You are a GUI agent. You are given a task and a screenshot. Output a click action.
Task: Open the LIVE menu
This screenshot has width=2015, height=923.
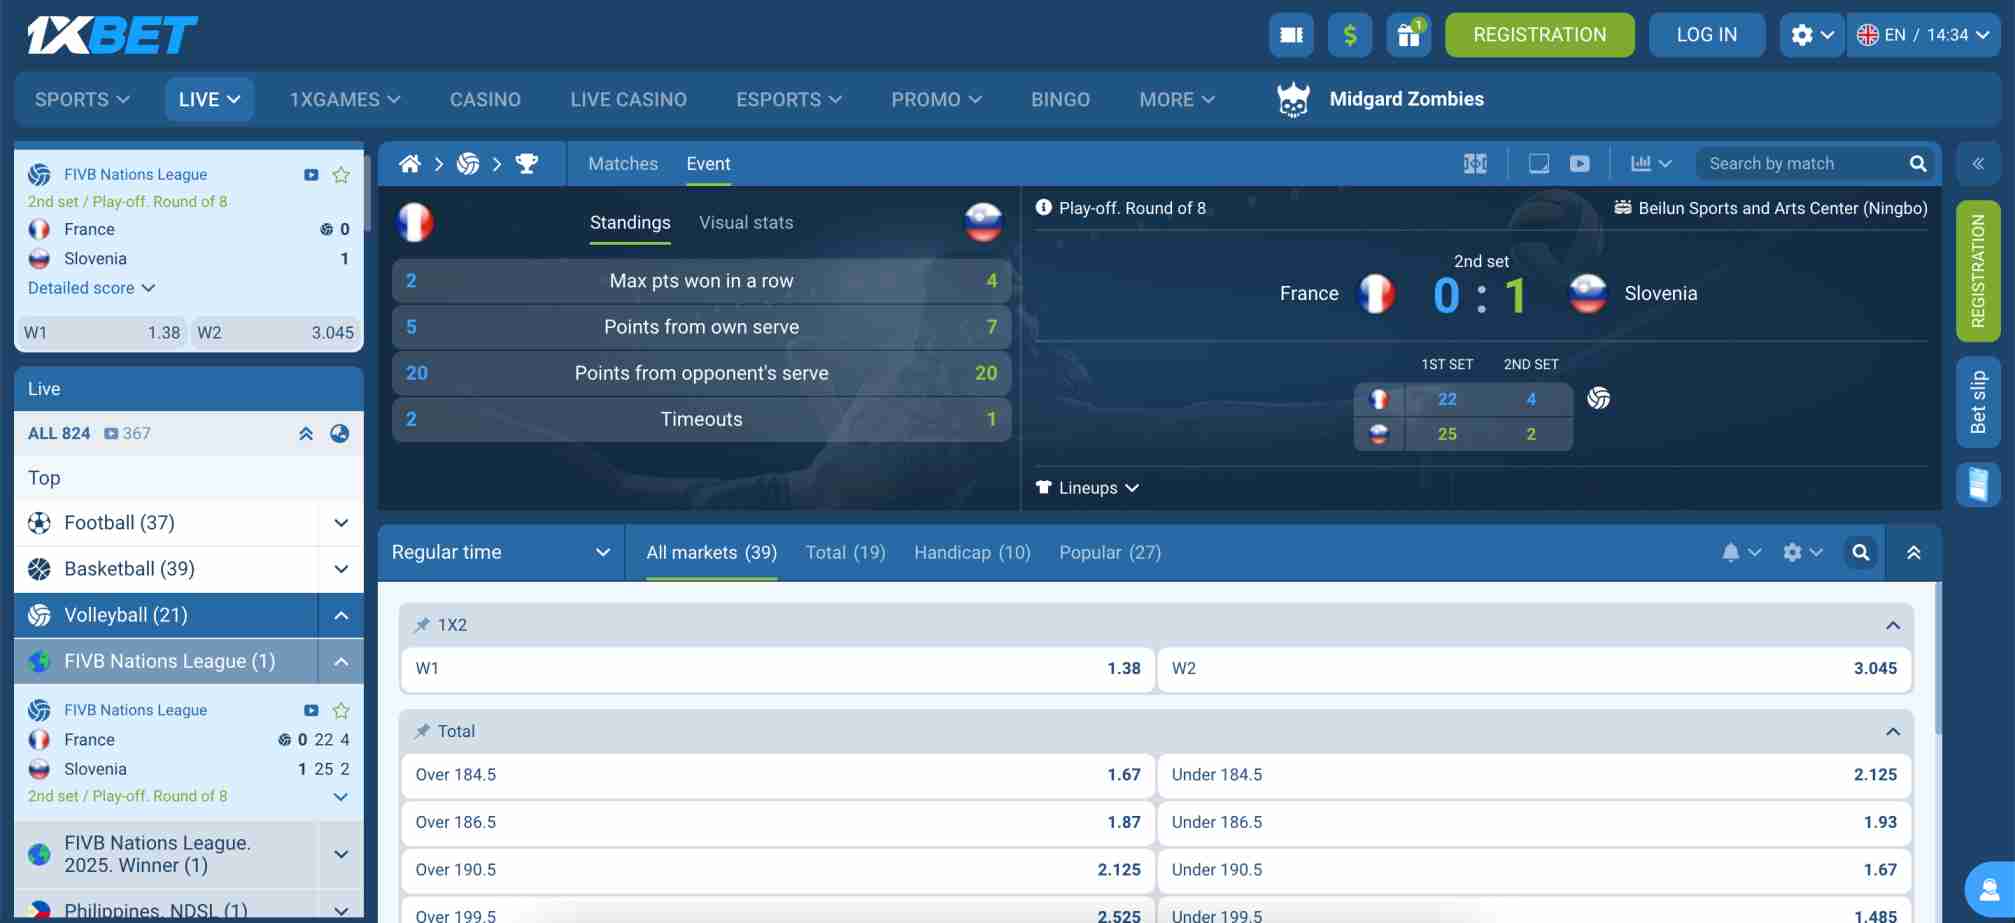209,100
